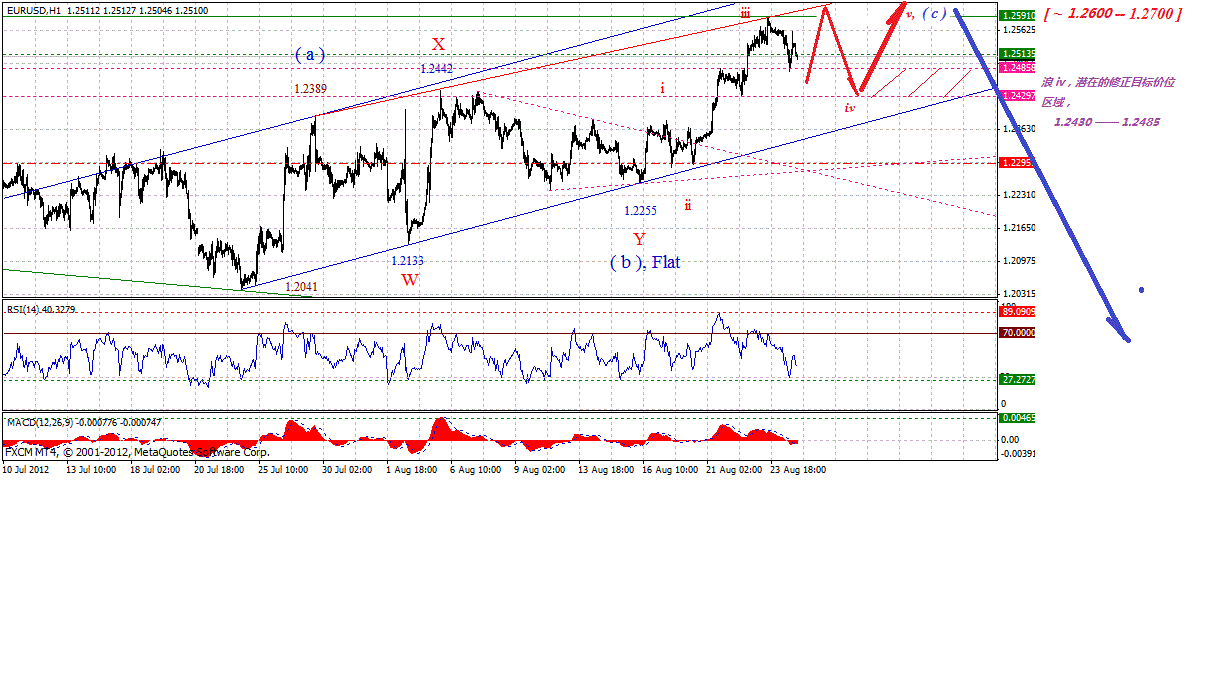Click the 1.2133 price annotation
1213x694 pixels.
point(407,260)
